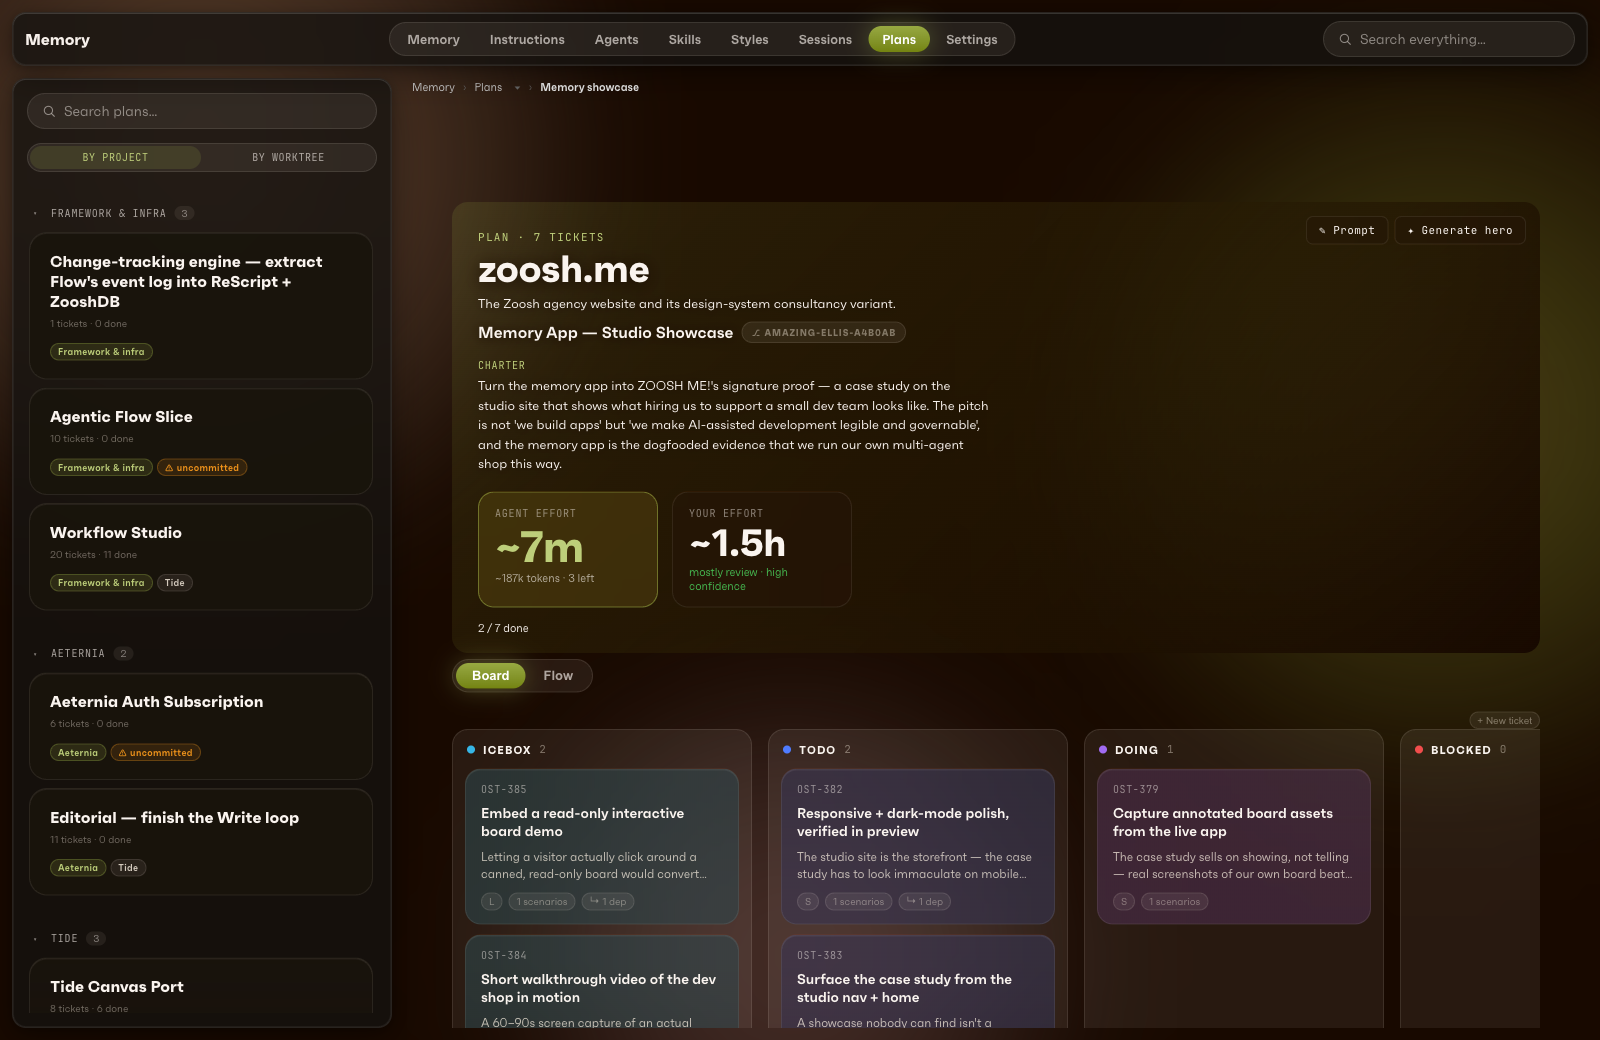Open the Agentic Flow Slice plan
This screenshot has width=1600, height=1040.
[201, 442]
